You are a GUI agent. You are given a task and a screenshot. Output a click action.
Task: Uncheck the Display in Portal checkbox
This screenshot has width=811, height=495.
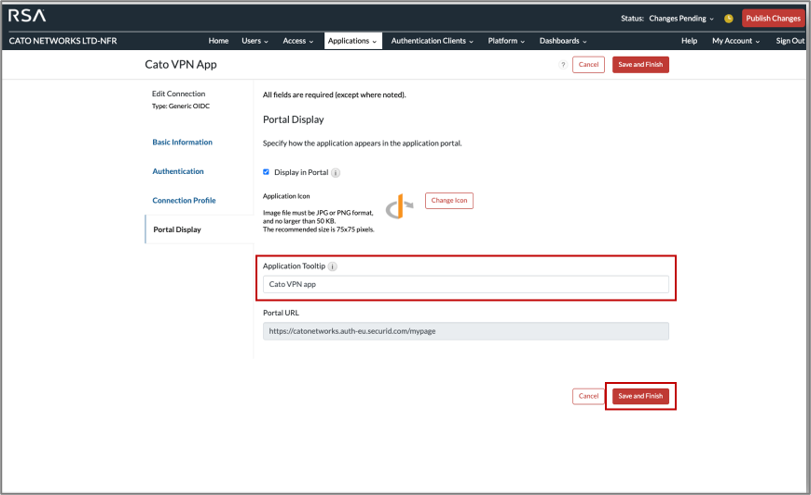pyautogui.click(x=266, y=172)
